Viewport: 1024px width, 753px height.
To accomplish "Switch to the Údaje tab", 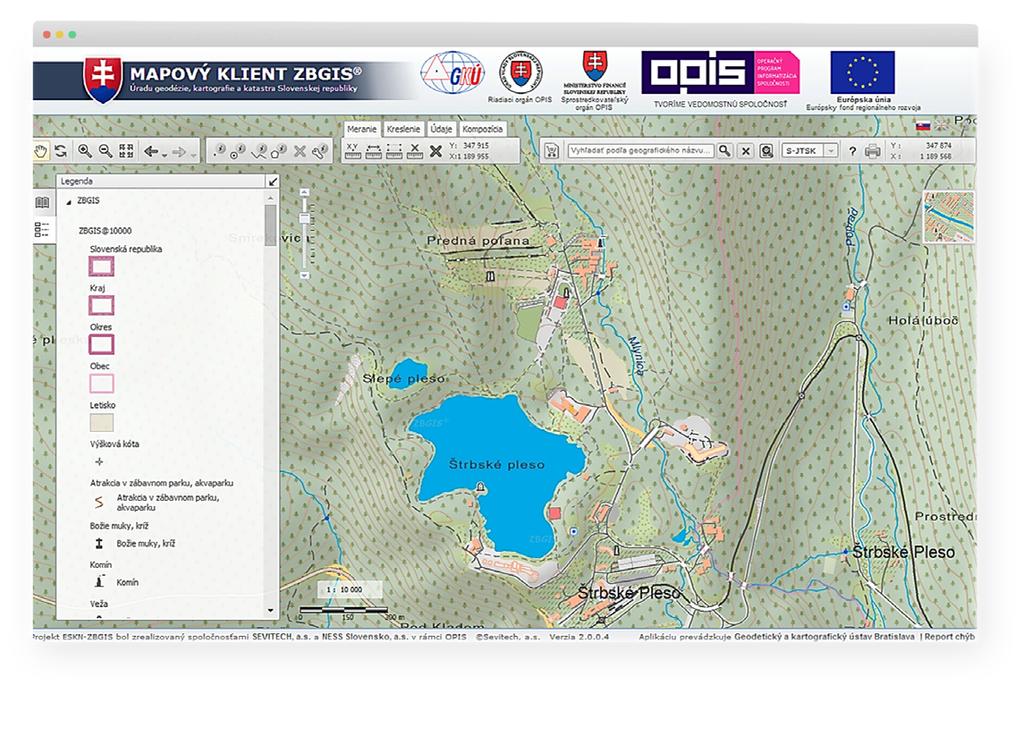I will click(x=441, y=129).
